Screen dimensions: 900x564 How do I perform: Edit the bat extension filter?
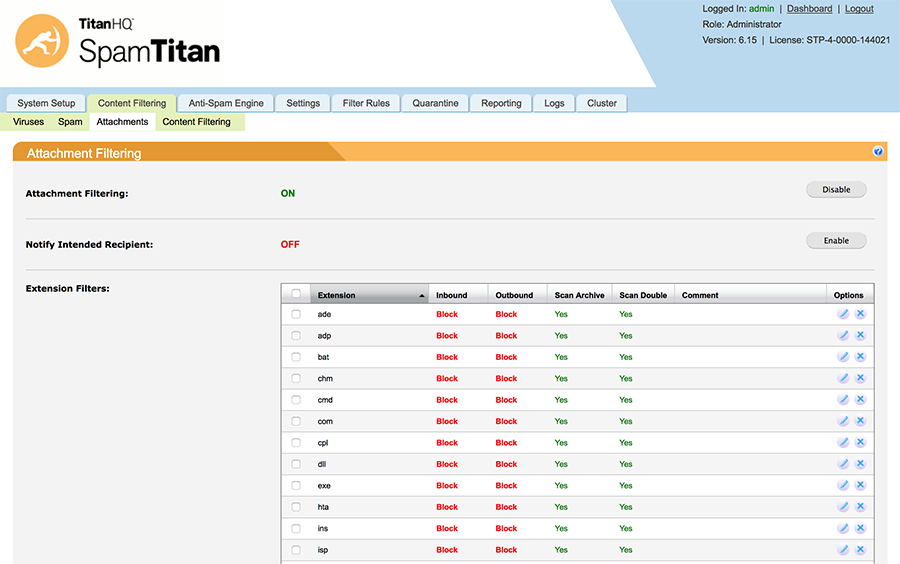point(843,357)
